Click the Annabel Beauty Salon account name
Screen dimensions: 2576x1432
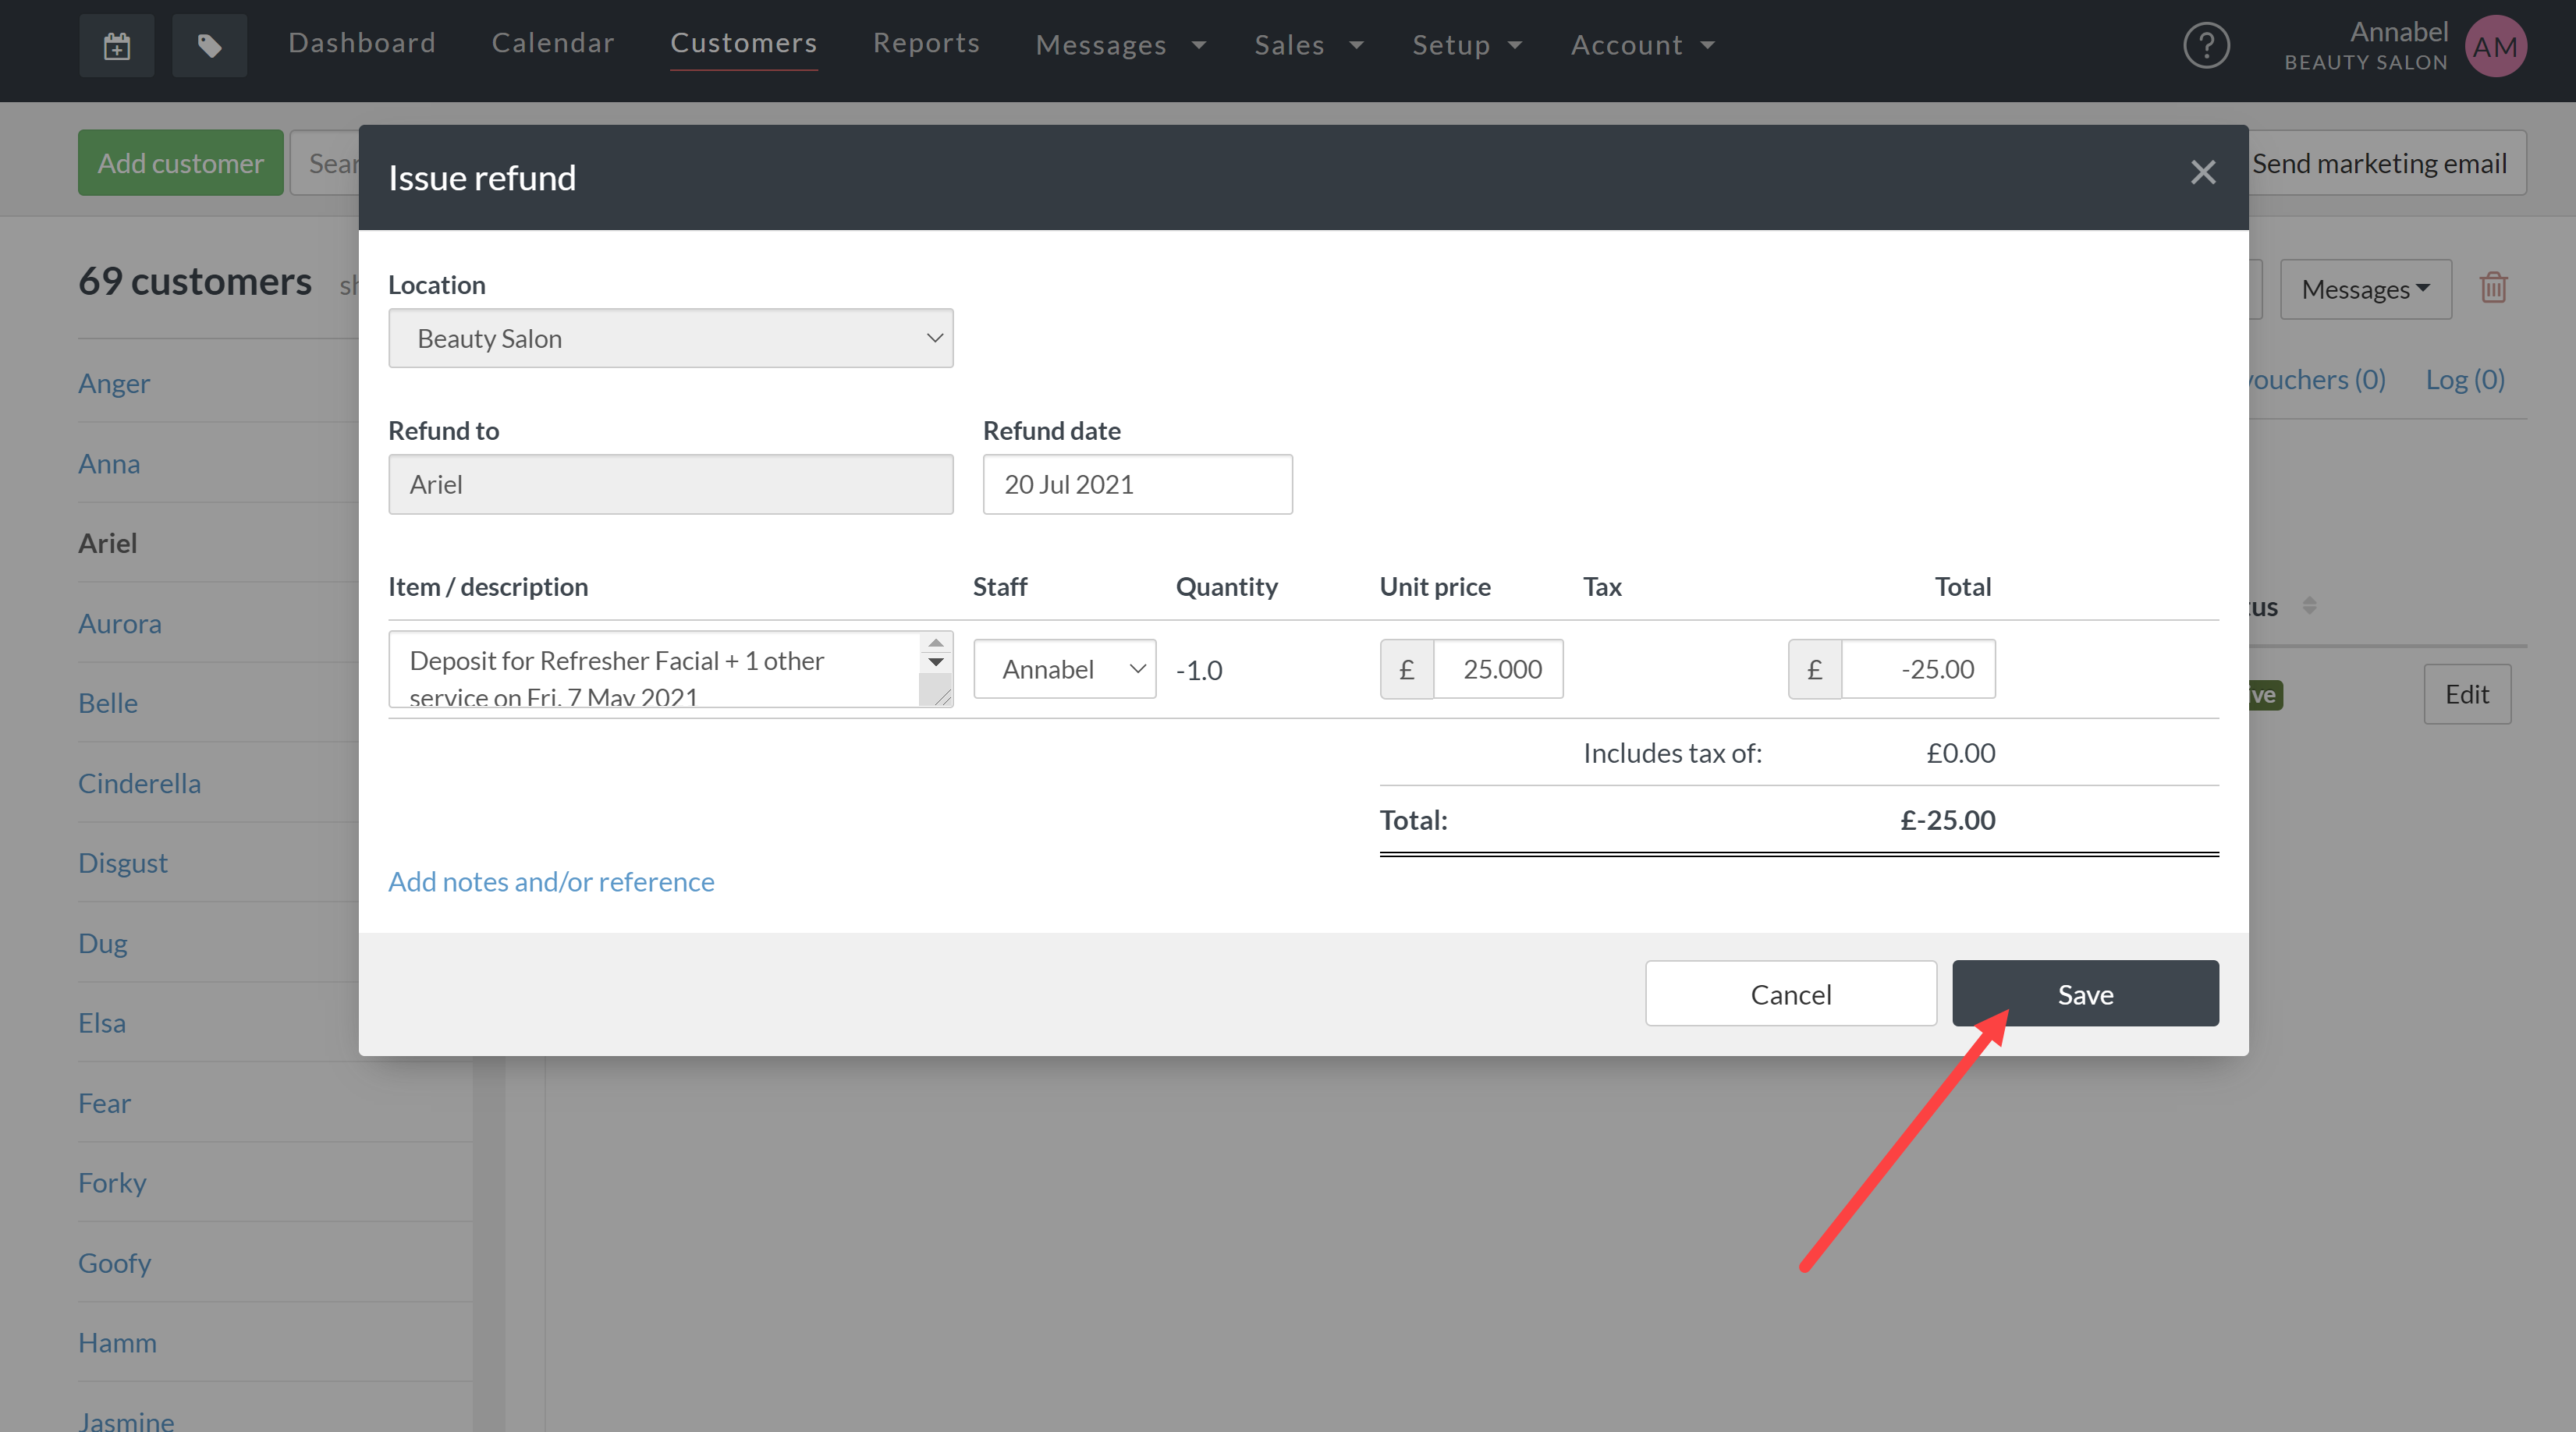click(2365, 46)
